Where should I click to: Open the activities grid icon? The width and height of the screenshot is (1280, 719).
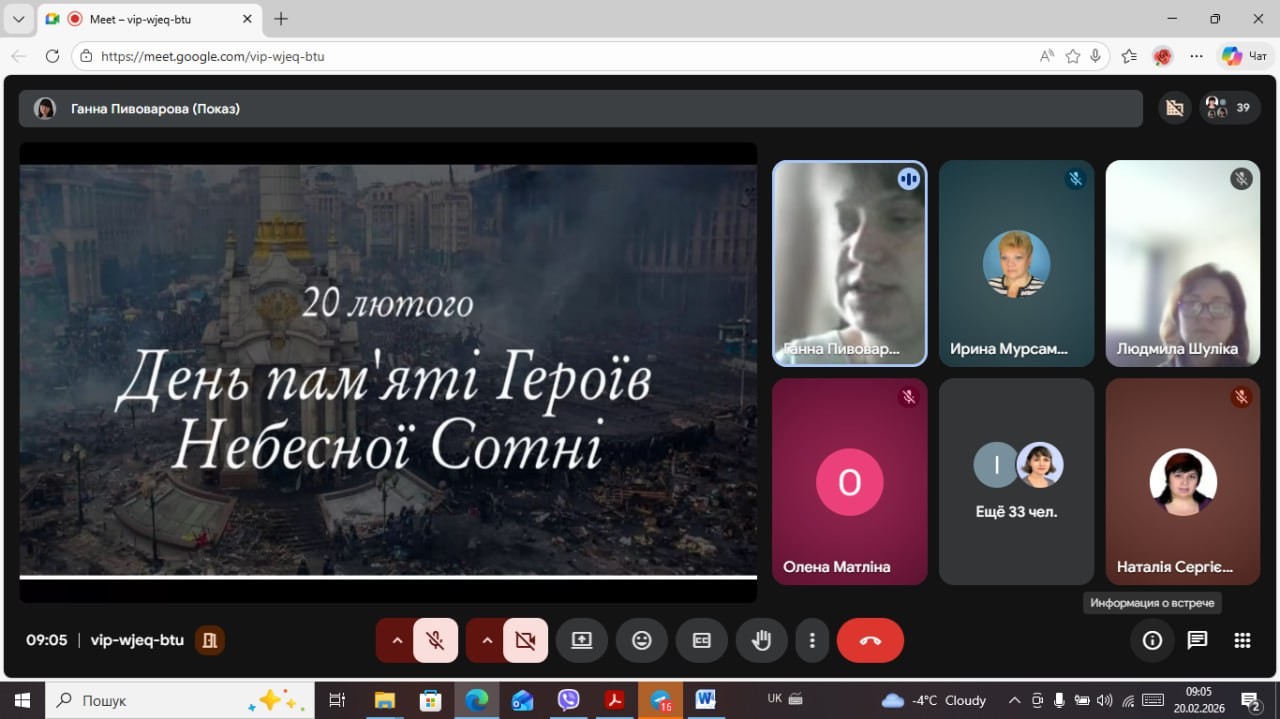coord(1242,641)
